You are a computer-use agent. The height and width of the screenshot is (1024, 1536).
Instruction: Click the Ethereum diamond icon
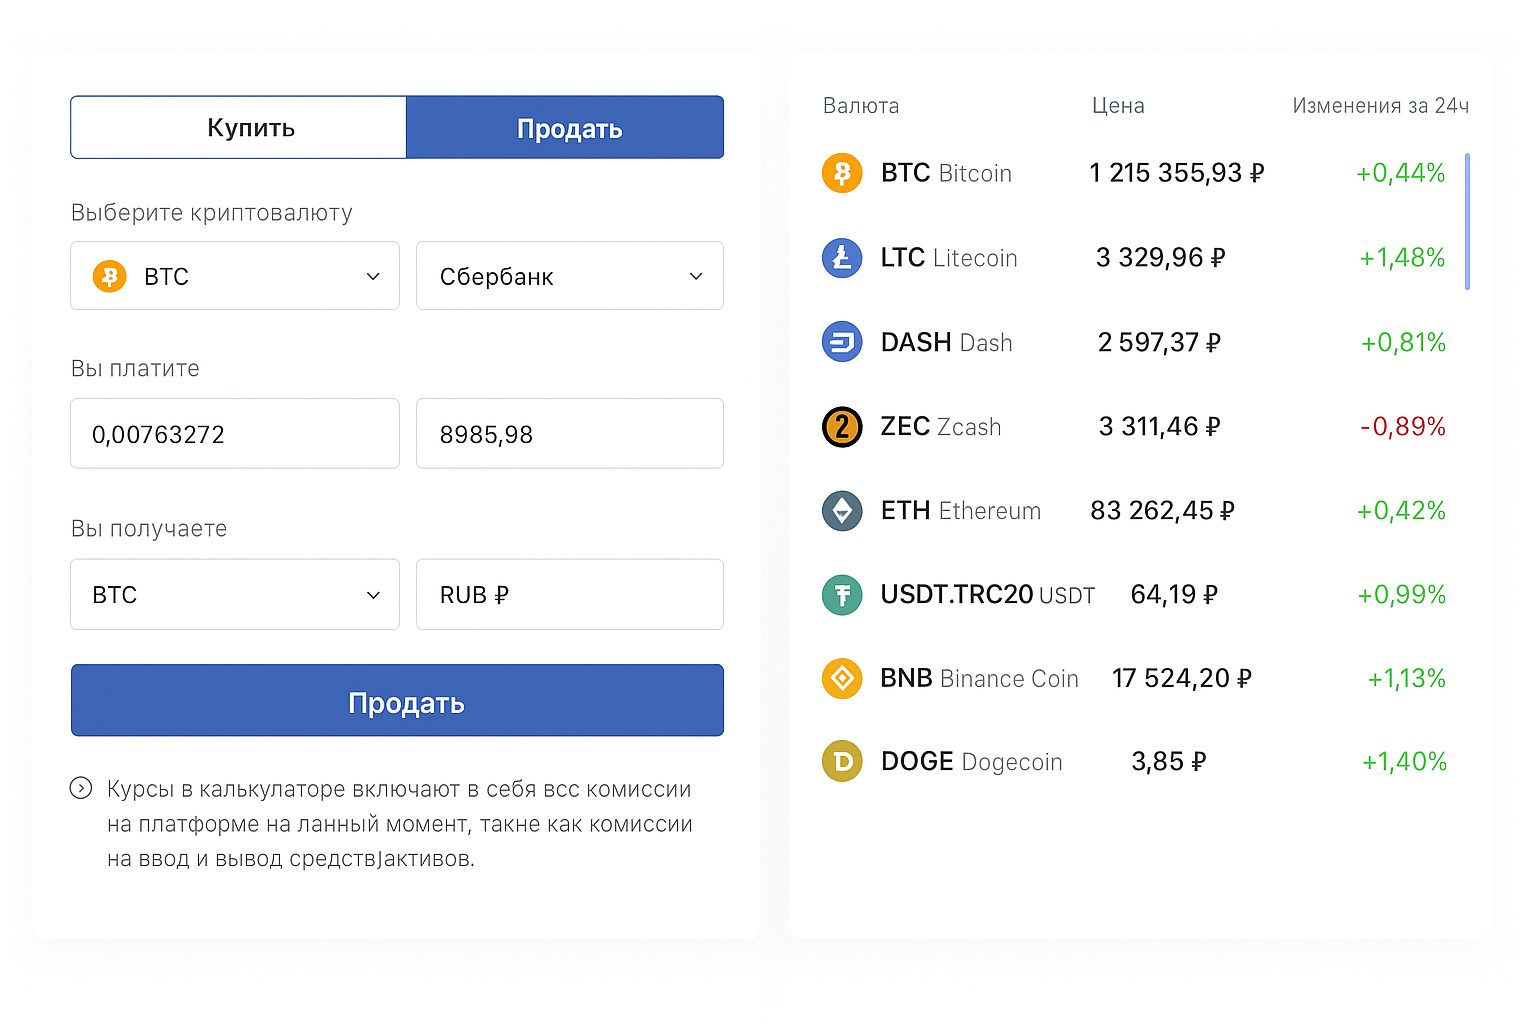[842, 511]
